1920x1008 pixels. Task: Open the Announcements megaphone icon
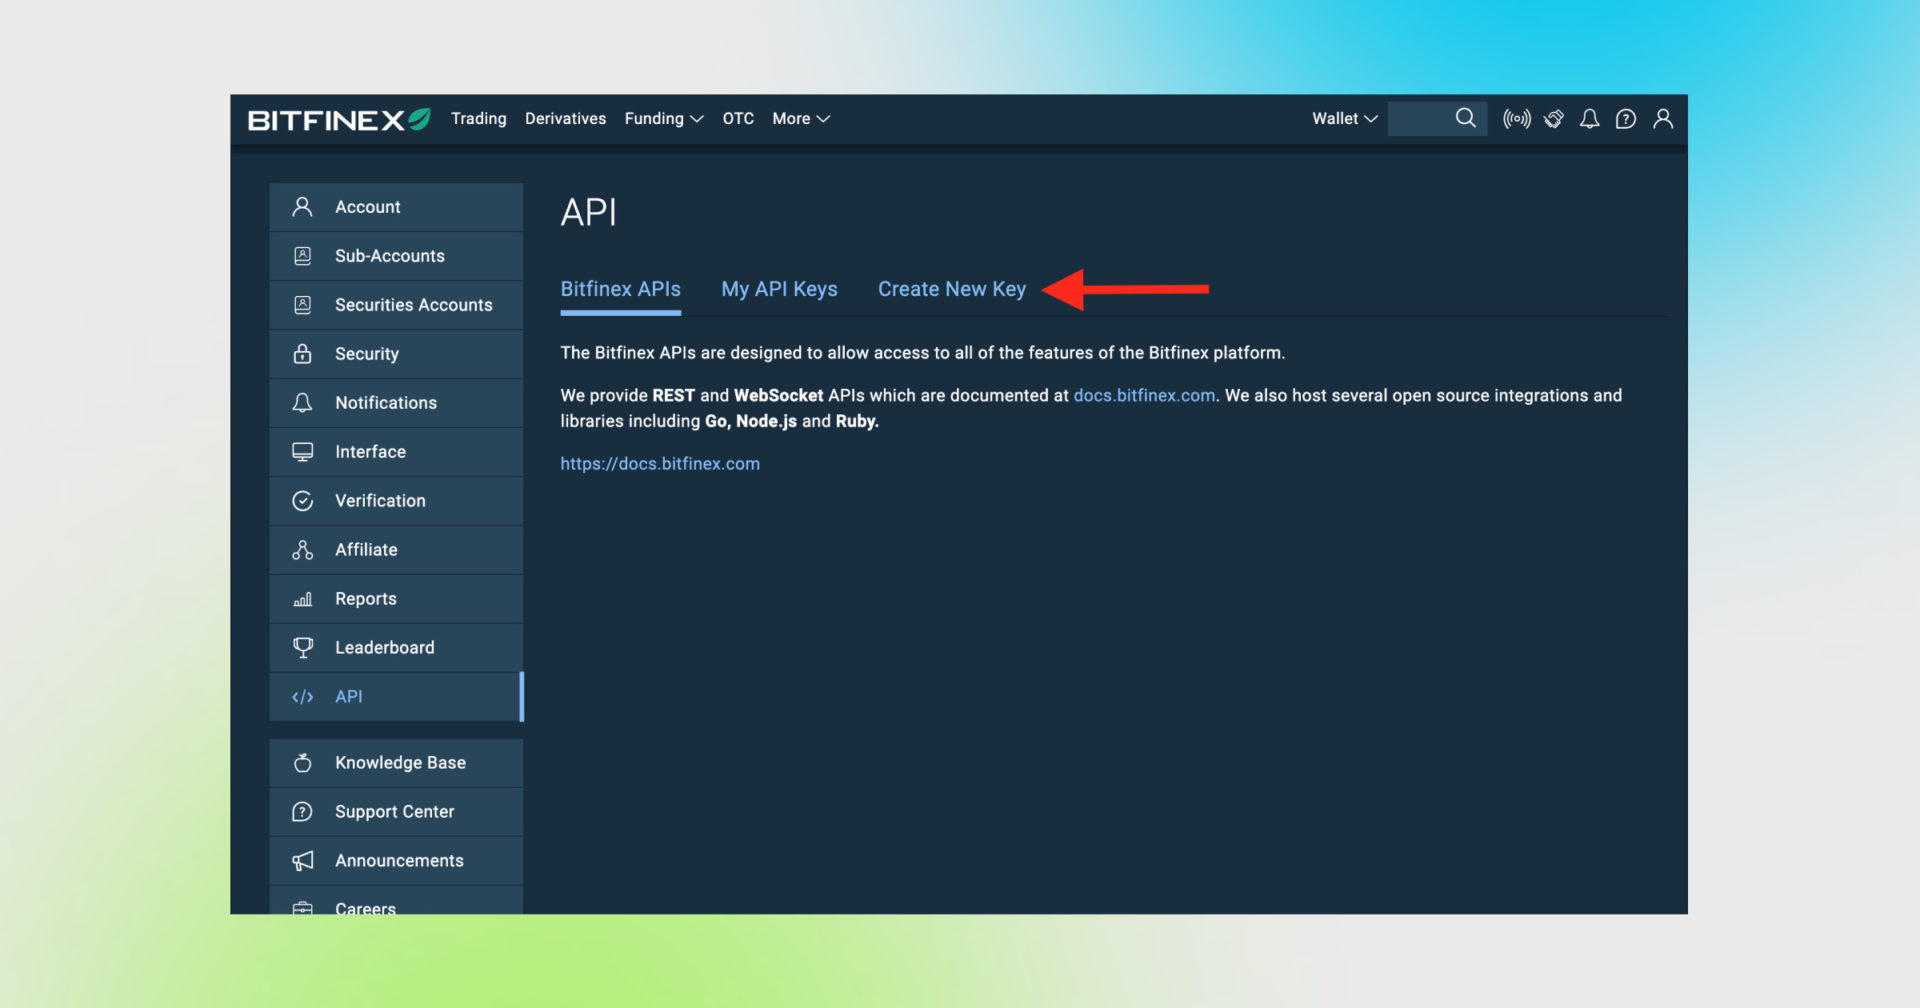pyautogui.click(x=303, y=860)
